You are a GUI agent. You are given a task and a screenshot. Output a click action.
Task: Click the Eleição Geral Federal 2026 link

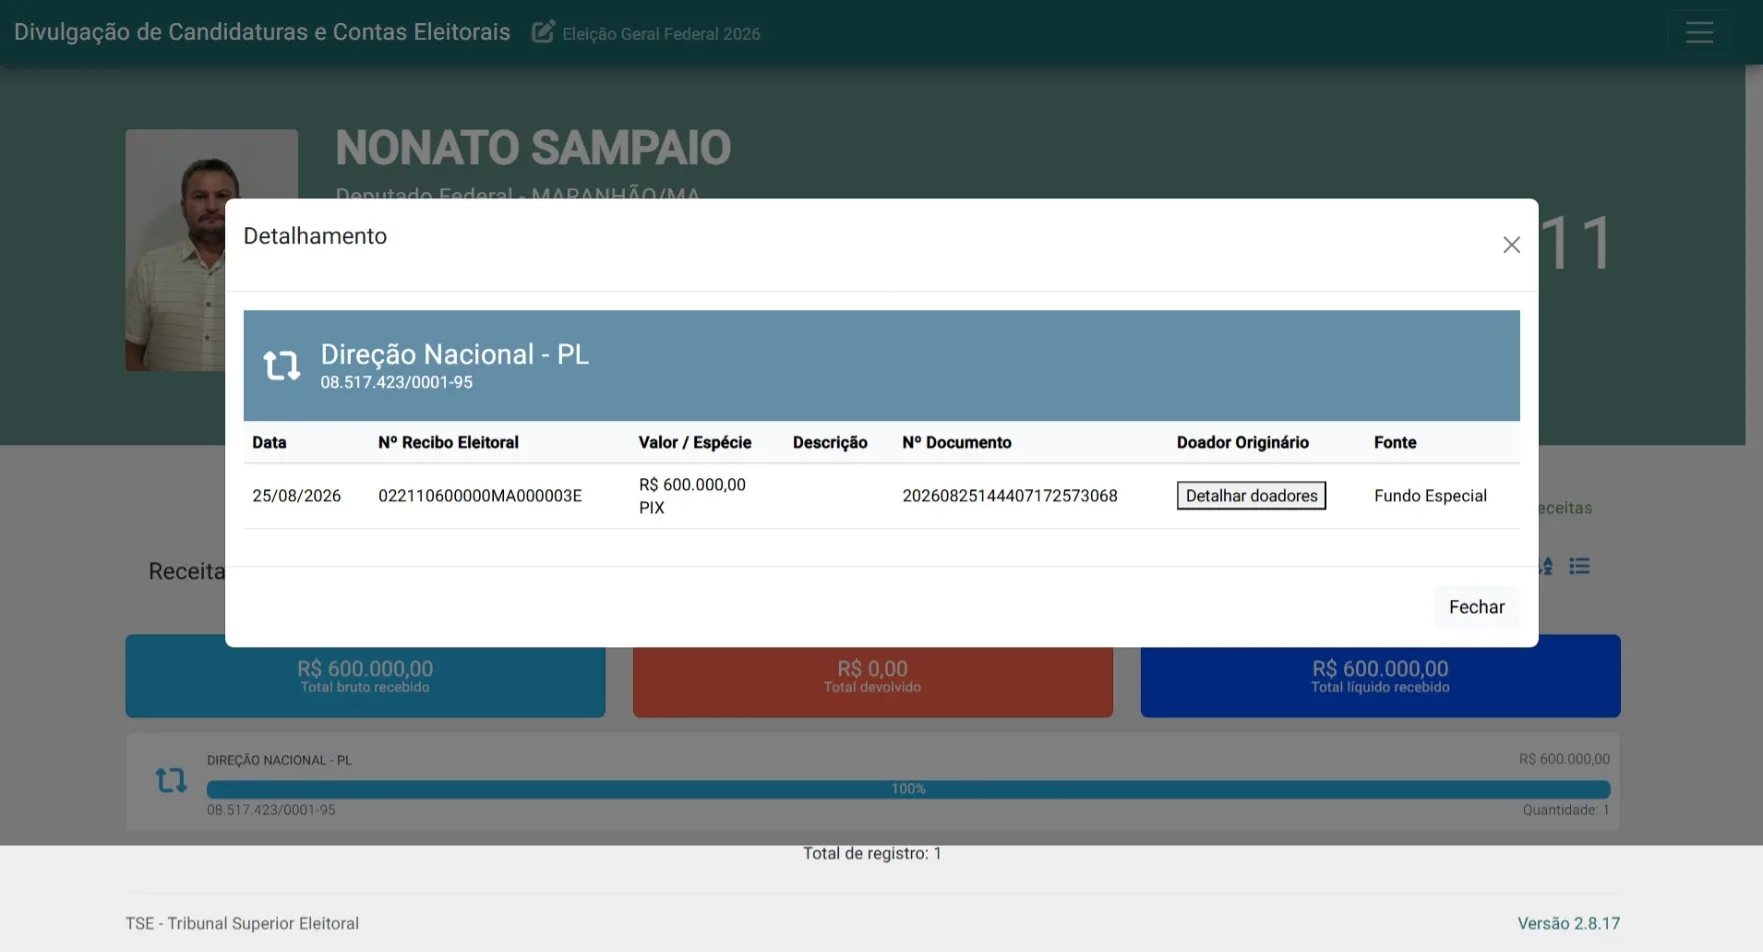click(661, 34)
